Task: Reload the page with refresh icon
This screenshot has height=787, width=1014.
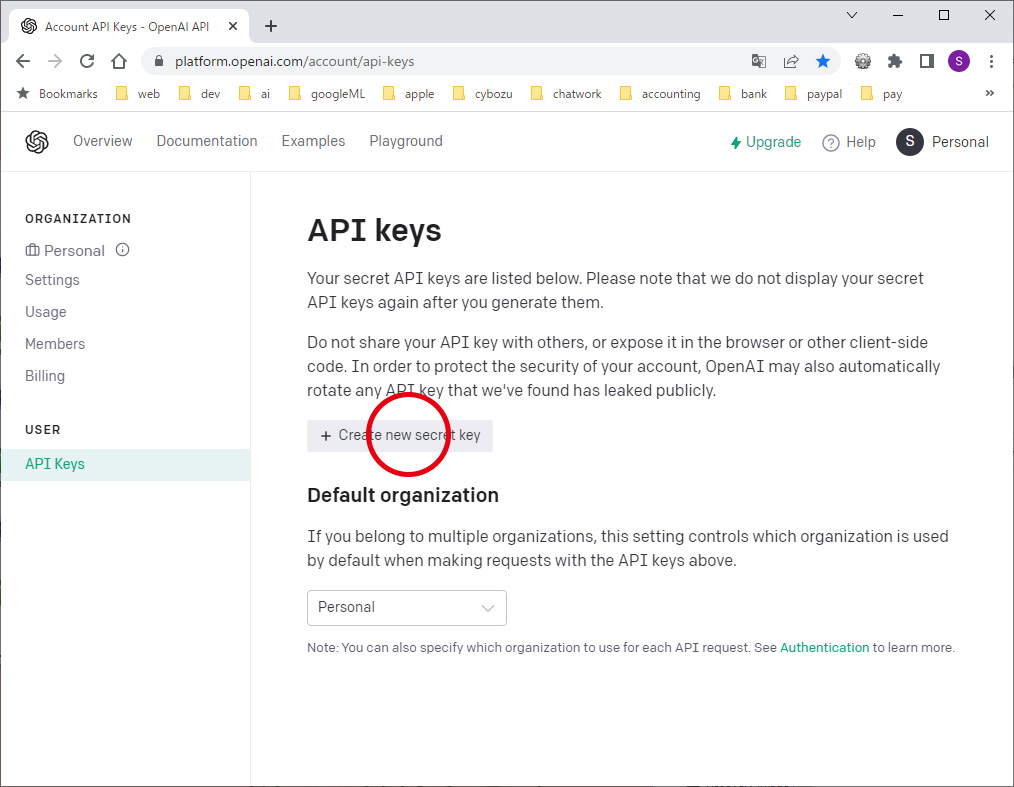Action: pyautogui.click(x=87, y=61)
